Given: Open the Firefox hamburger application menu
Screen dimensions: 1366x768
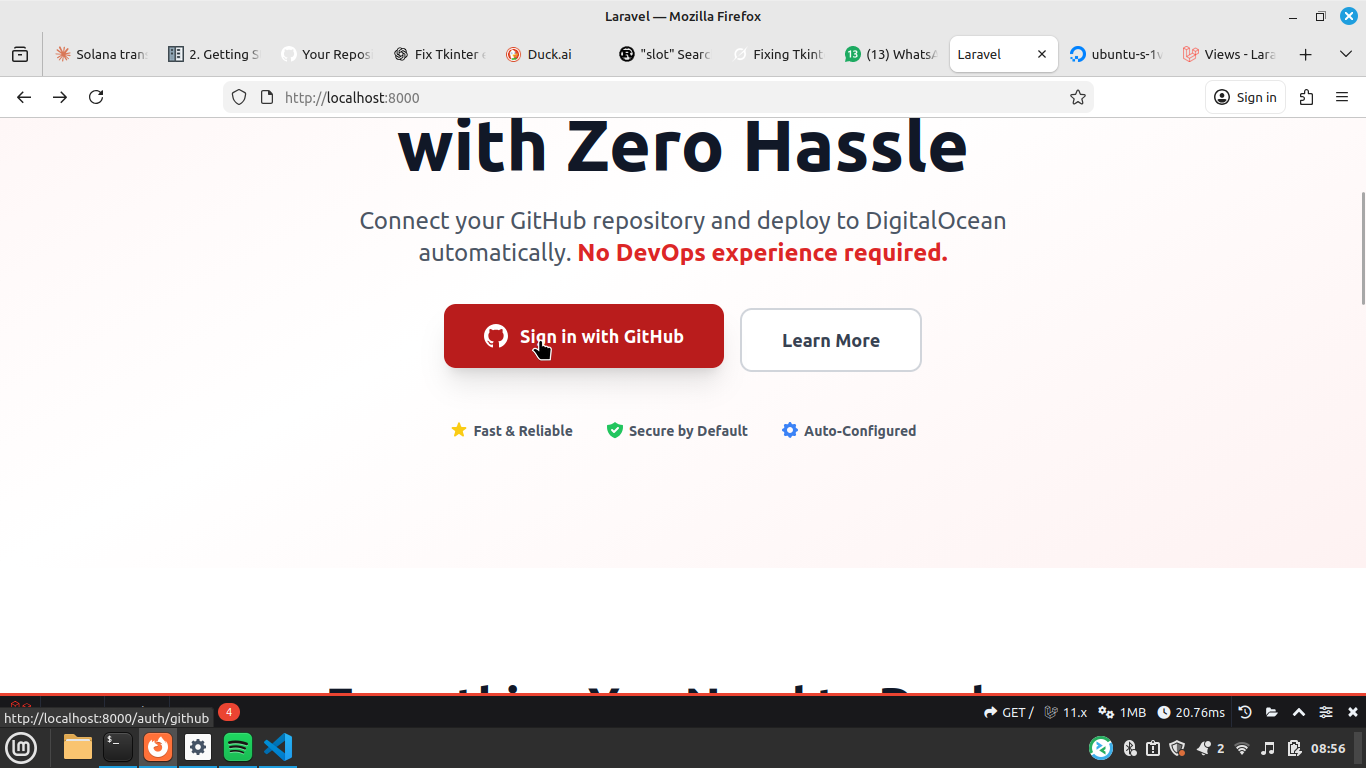Looking at the screenshot, I should click(x=1342, y=97).
